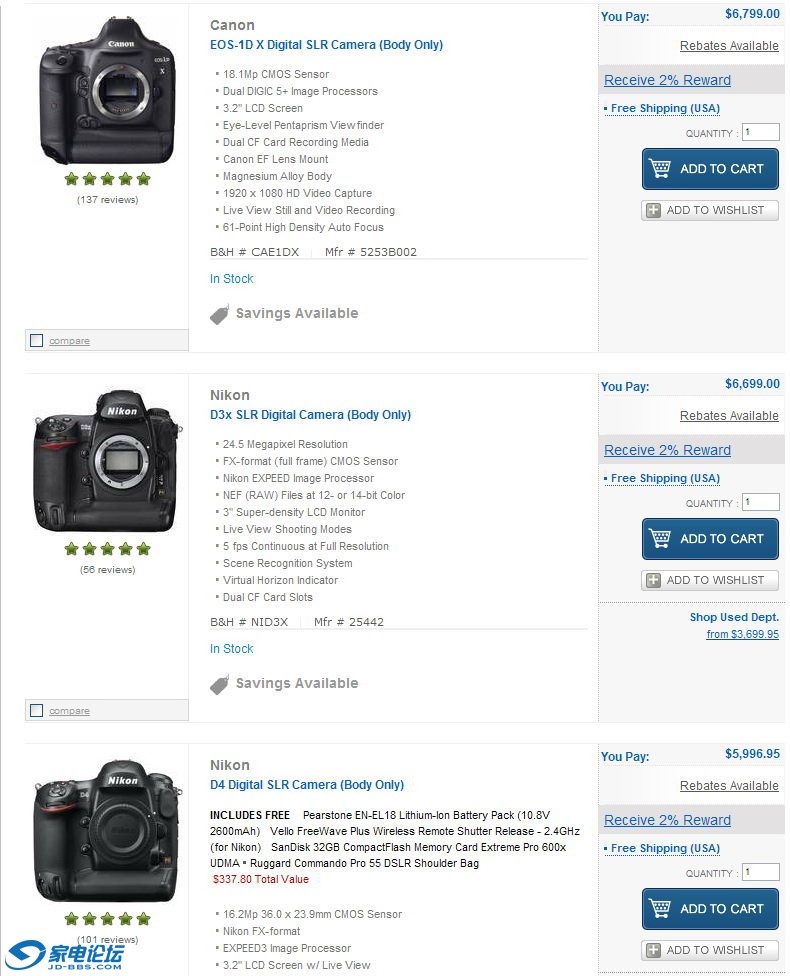Add the Canon EOS-1D X to cart

710,168
